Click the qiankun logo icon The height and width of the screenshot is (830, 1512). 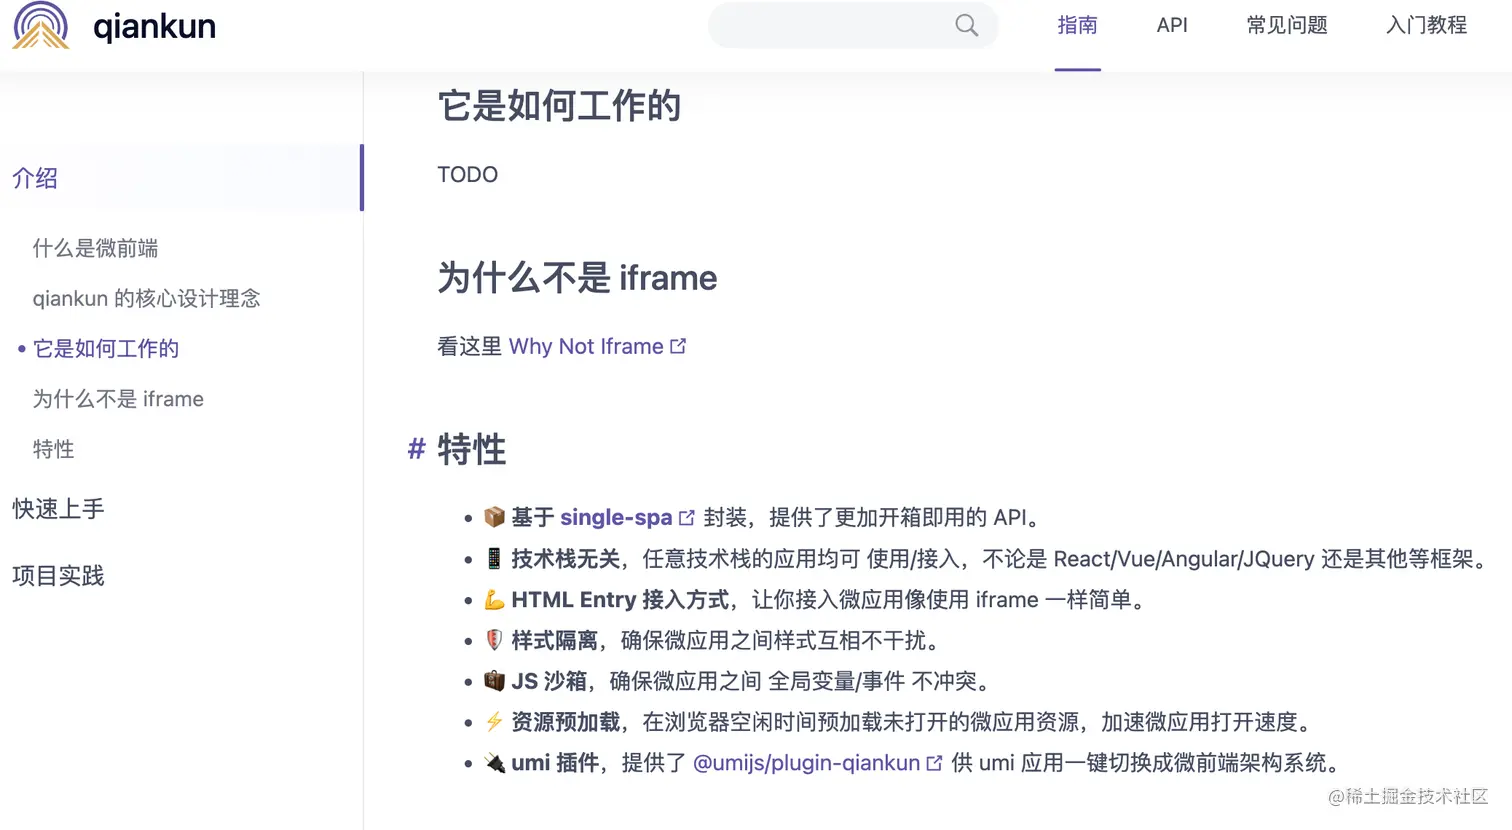pyautogui.click(x=41, y=25)
